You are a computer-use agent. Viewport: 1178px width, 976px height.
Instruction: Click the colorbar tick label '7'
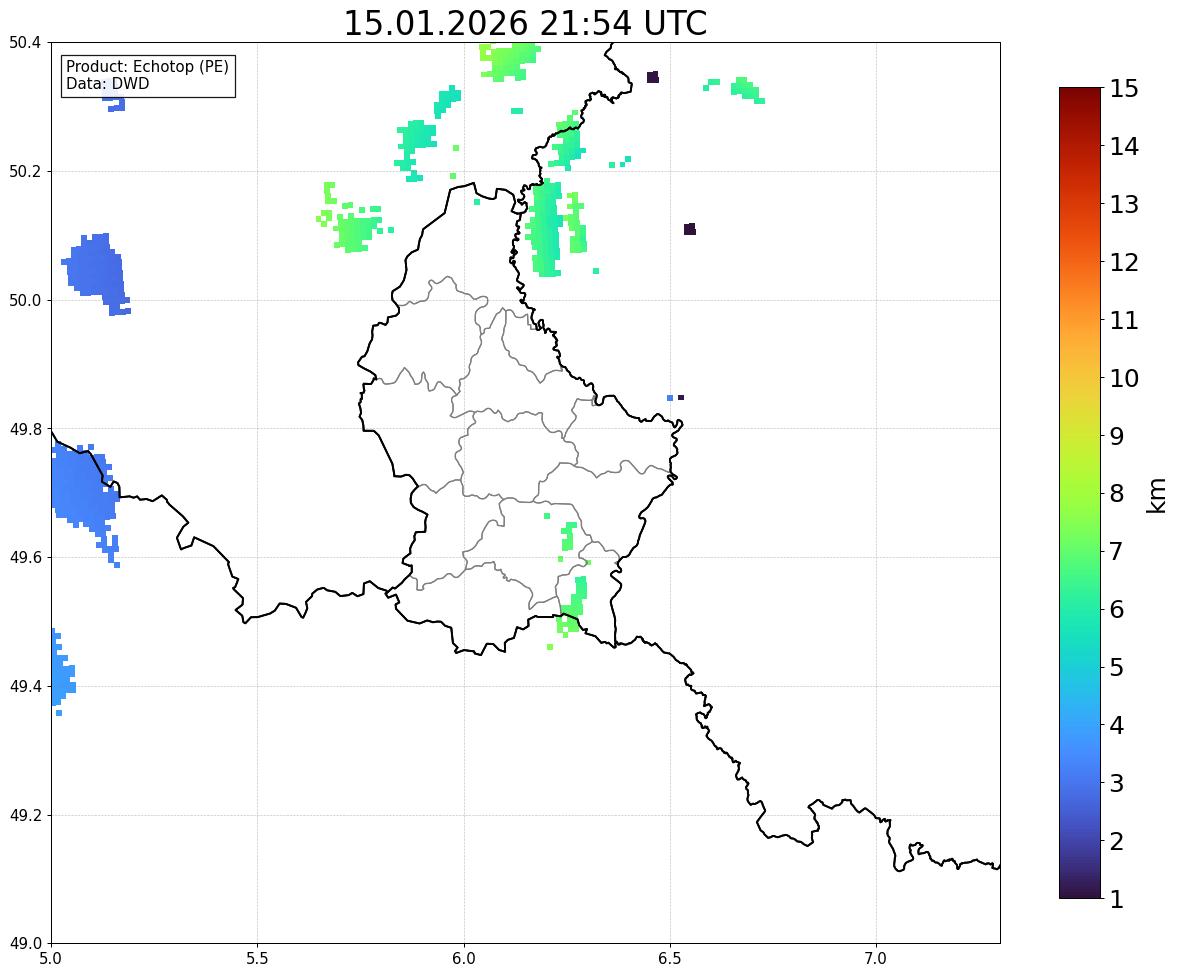[1117, 551]
